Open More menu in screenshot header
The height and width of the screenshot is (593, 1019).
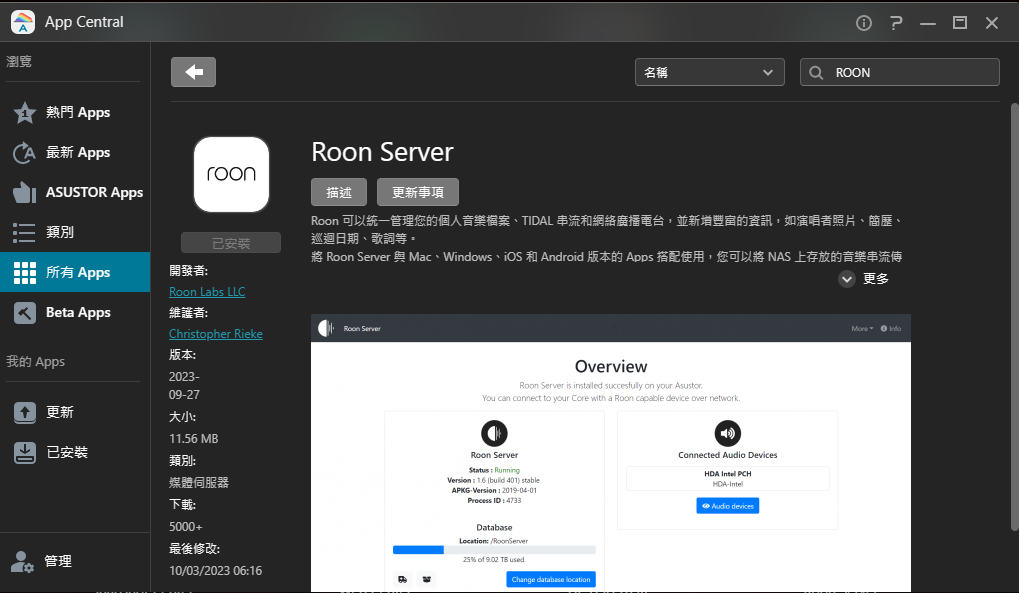coord(862,328)
